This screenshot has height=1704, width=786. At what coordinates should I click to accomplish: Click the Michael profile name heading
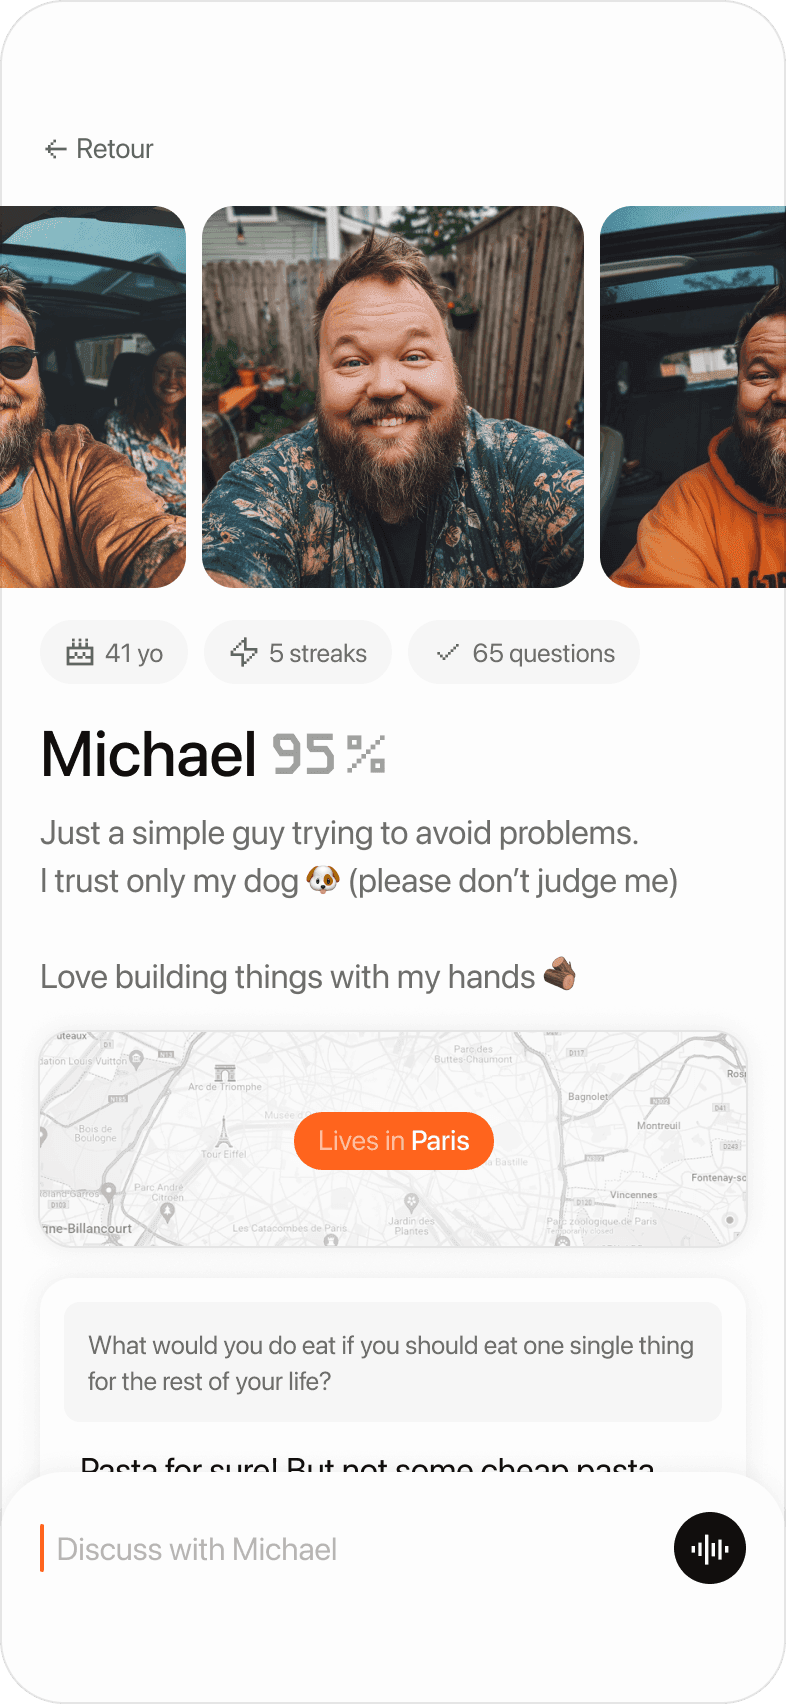149,754
